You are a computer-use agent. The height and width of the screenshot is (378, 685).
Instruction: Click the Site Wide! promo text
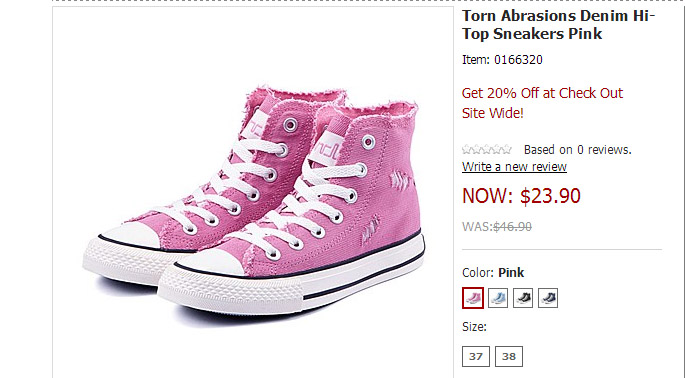pos(493,113)
